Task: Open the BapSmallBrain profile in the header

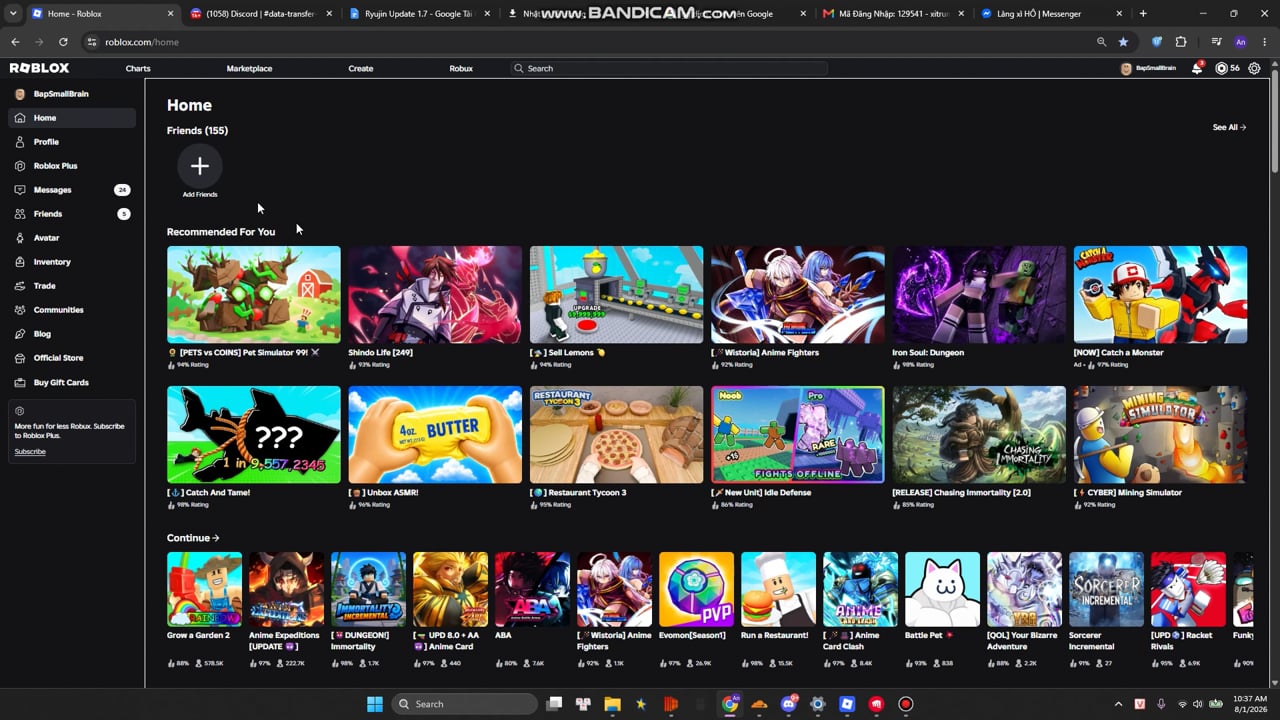Action: point(1148,68)
